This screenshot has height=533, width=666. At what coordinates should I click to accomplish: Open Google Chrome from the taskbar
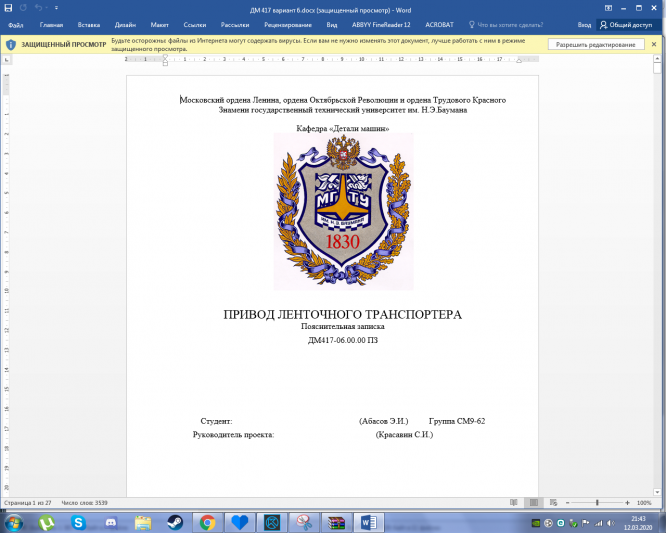(207, 523)
